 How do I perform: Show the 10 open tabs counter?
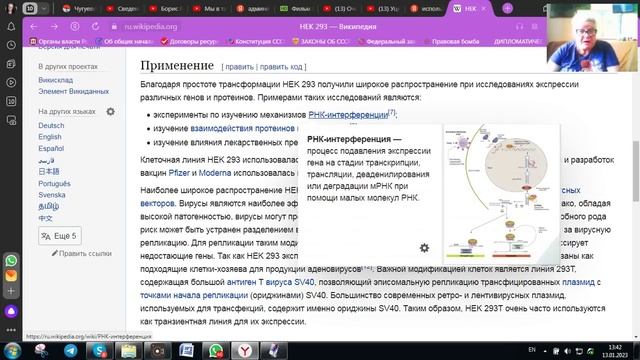30,8
